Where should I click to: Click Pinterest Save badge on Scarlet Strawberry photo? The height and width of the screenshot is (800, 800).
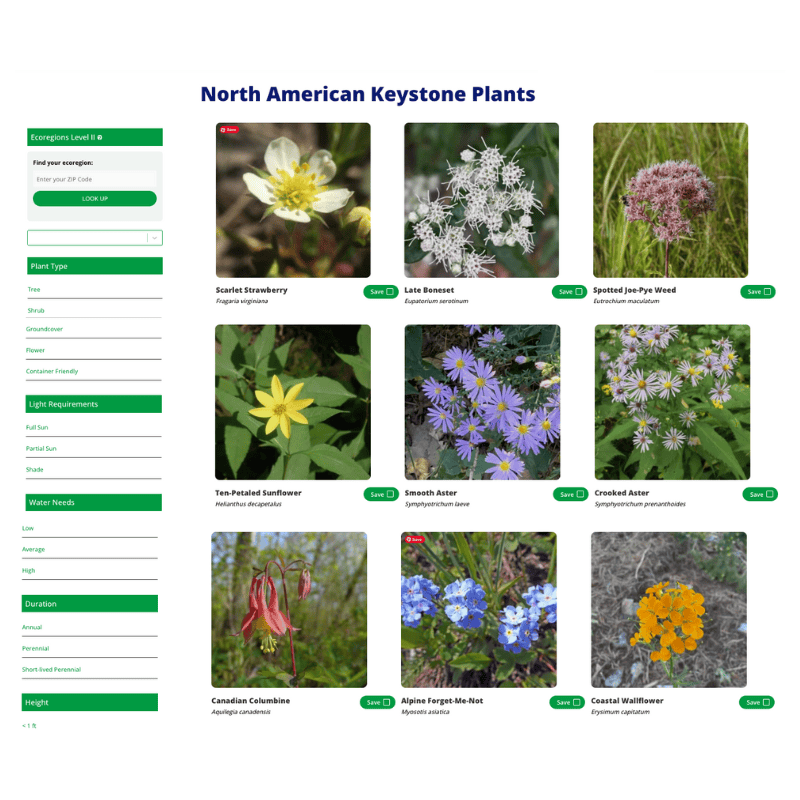[x=229, y=130]
